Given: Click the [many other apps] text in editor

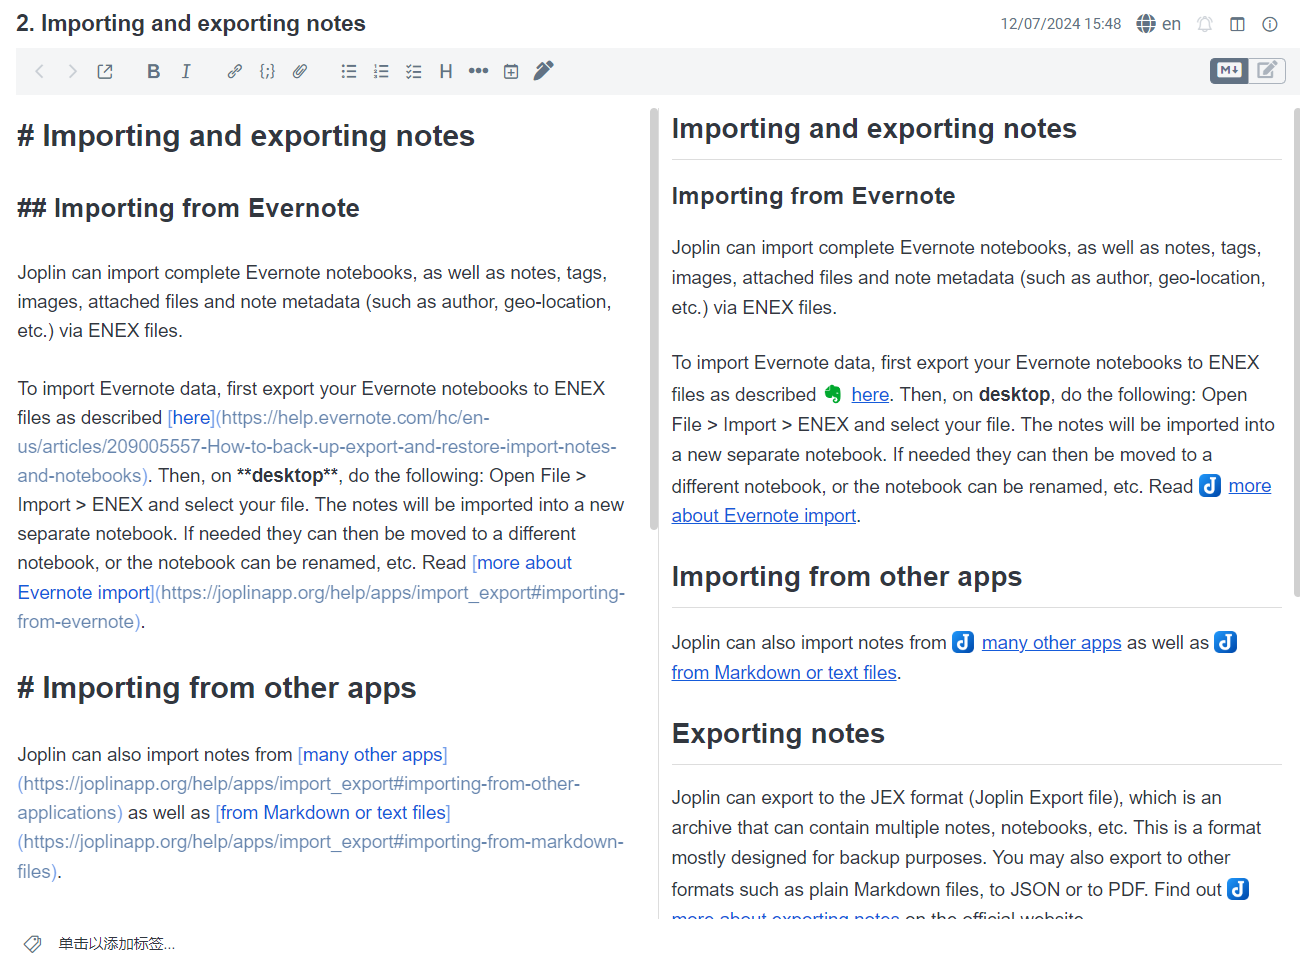Looking at the screenshot, I should 373,754.
